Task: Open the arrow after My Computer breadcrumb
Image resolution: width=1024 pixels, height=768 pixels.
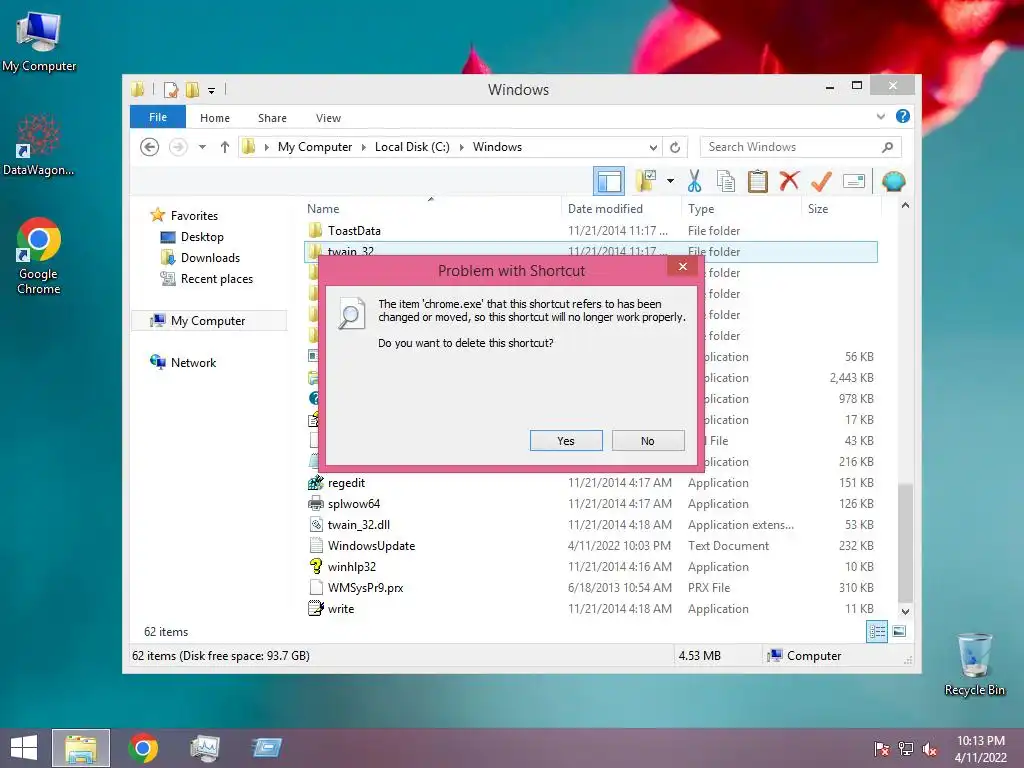Action: tap(364, 147)
